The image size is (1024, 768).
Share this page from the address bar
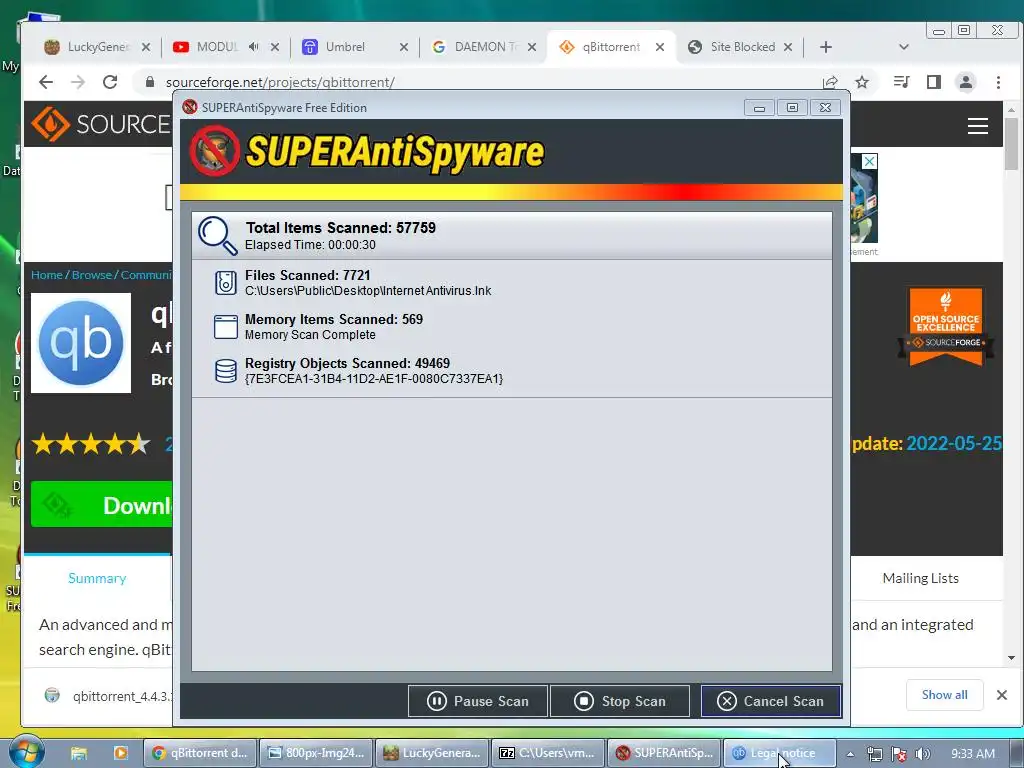tap(830, 82)
